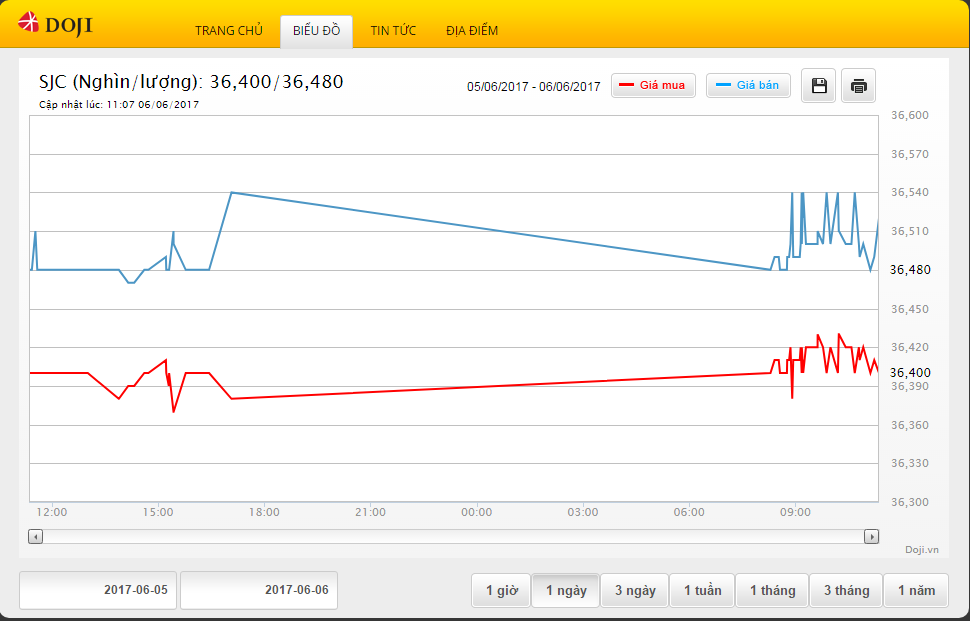Viewport: 970px width, 621px height.
Task: Select the 1 năm time range
Action: click(916, 591)
